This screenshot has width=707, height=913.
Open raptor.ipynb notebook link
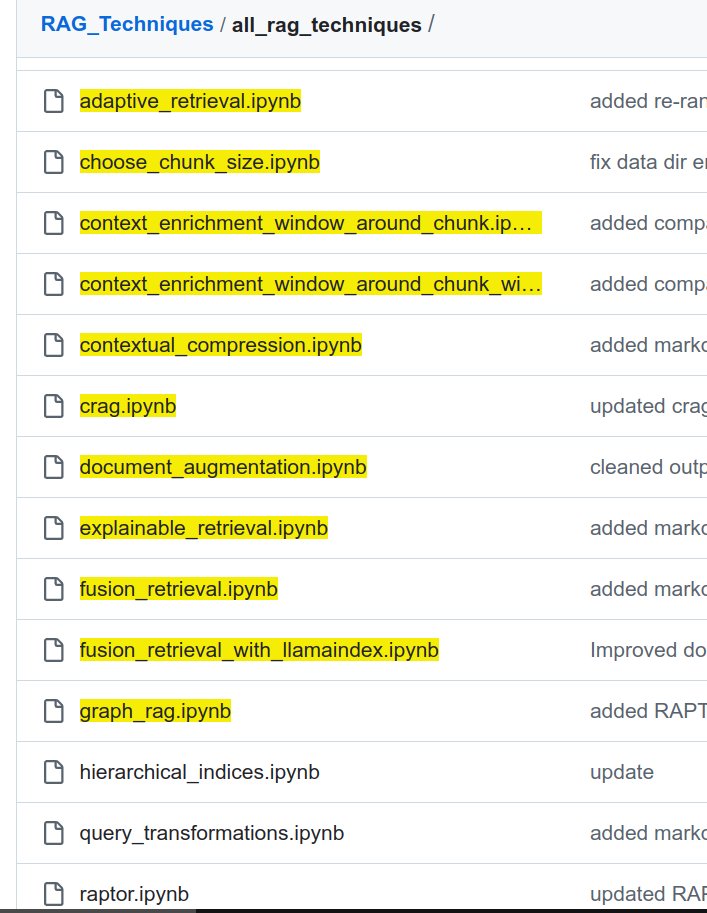tap(134, 893)
